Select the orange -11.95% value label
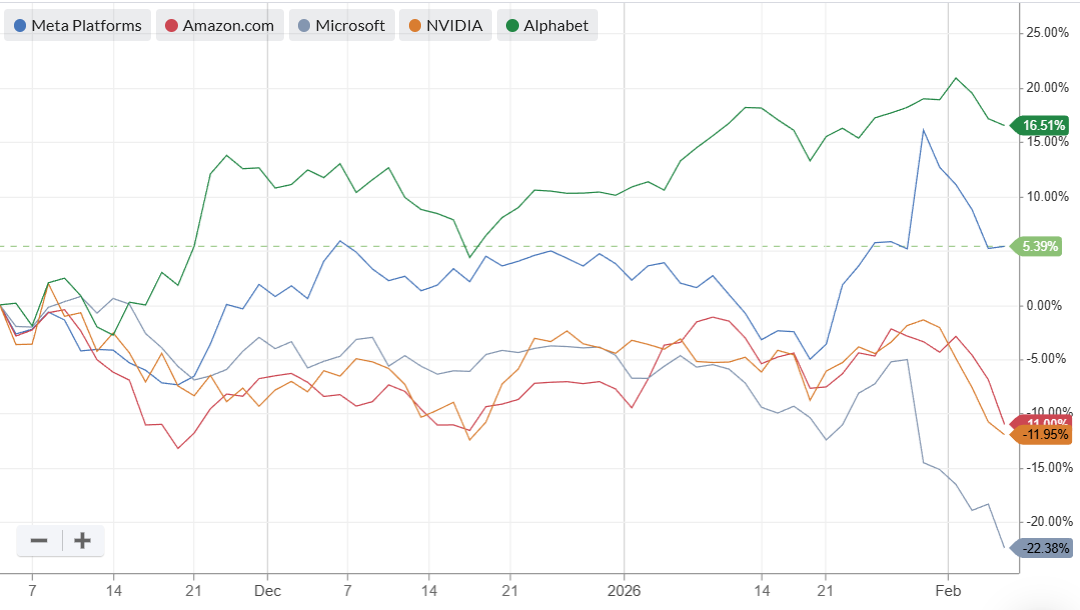The width and height of the screenshot is (1080, 610). [1041, 434]
